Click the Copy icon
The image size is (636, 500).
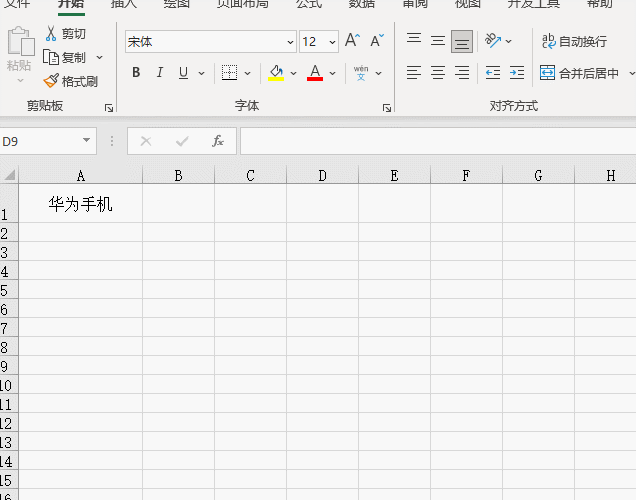tap(51, 58)
